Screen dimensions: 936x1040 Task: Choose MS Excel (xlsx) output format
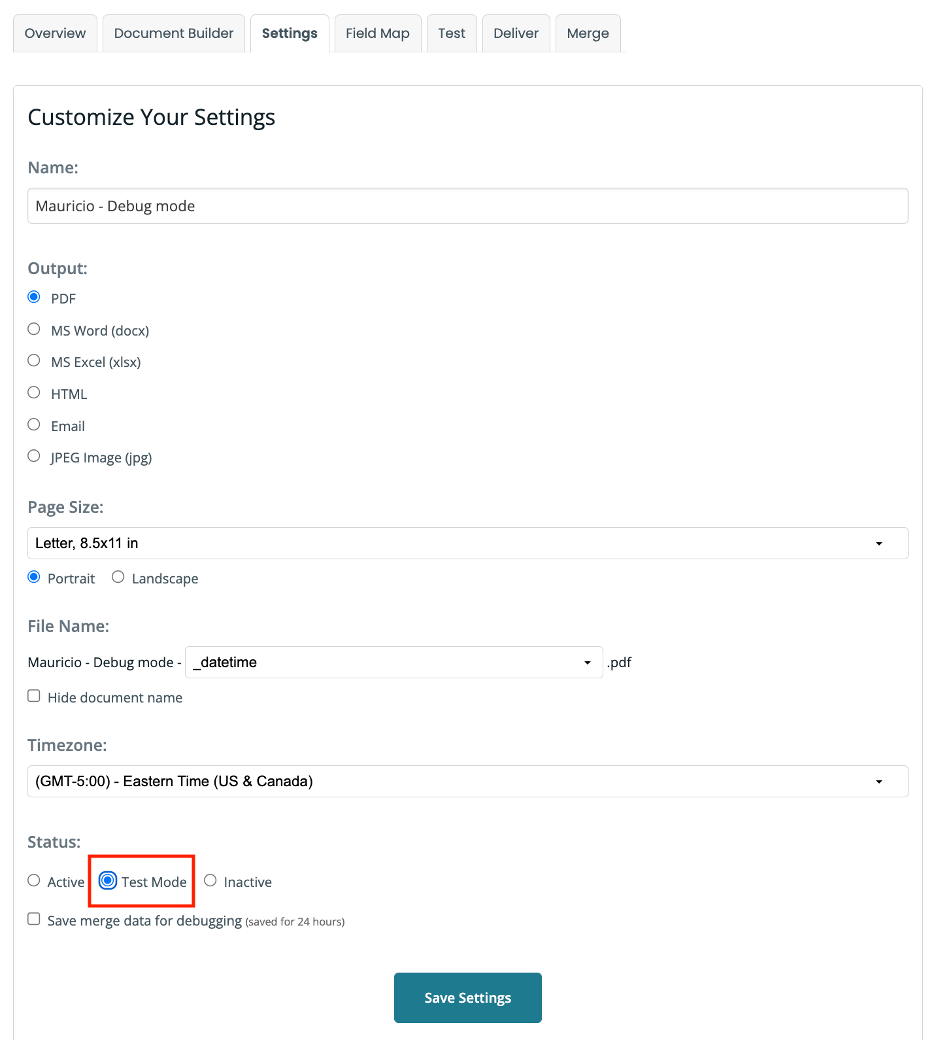click(x=34, y=361)
